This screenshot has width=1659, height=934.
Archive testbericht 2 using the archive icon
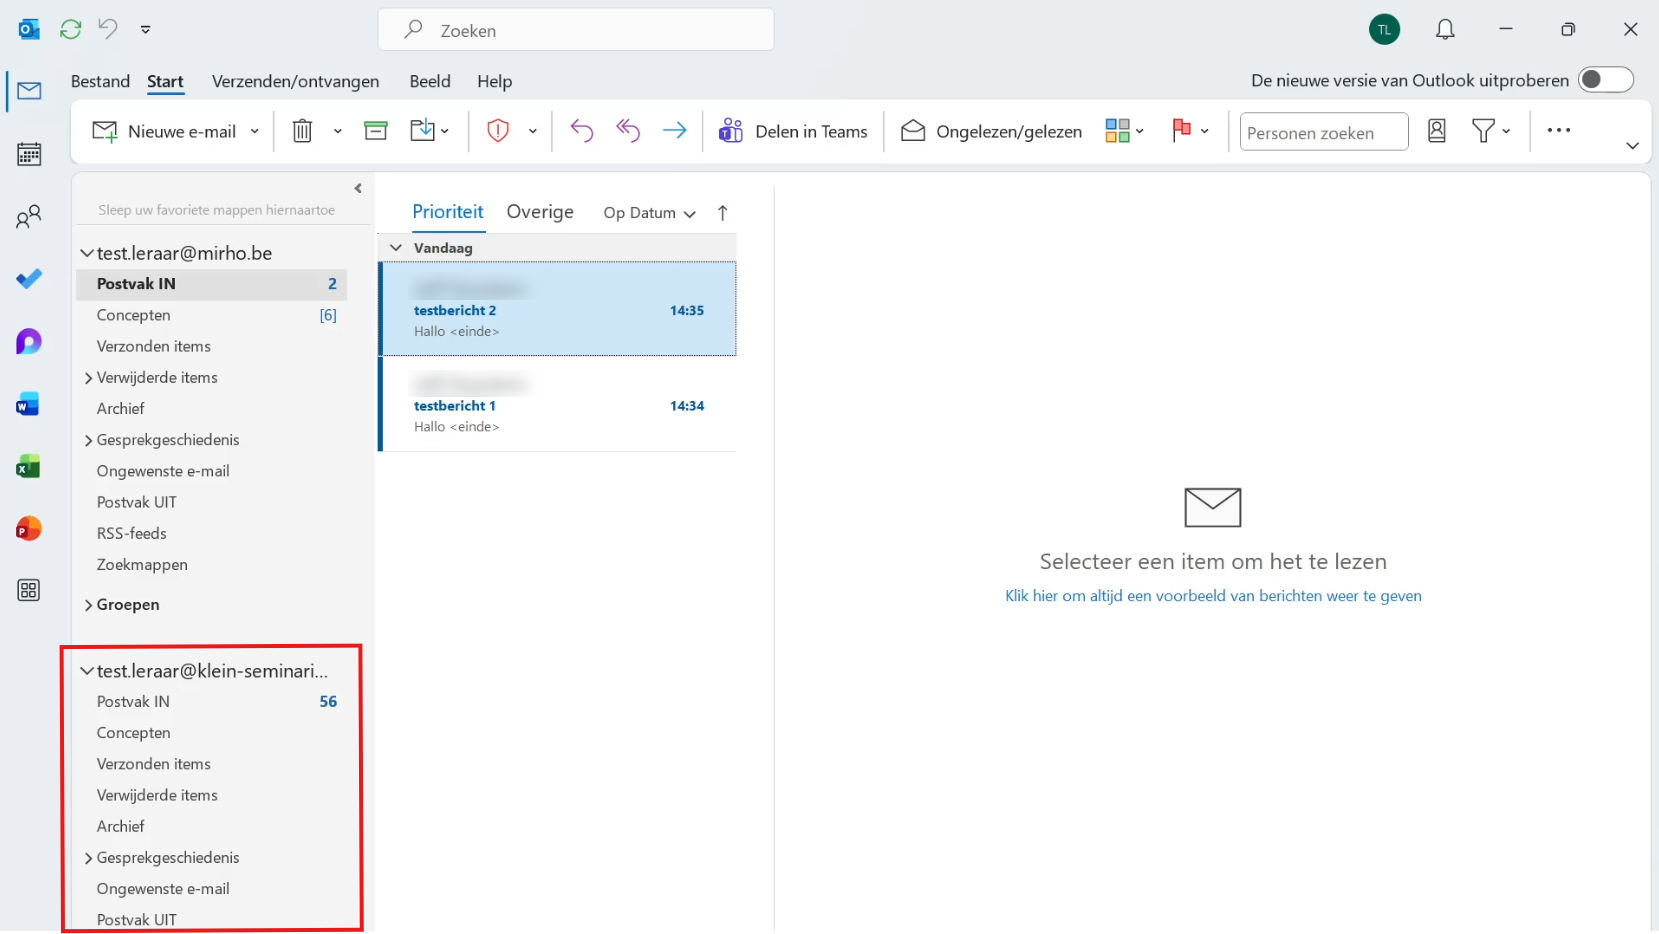coord(375,130)
